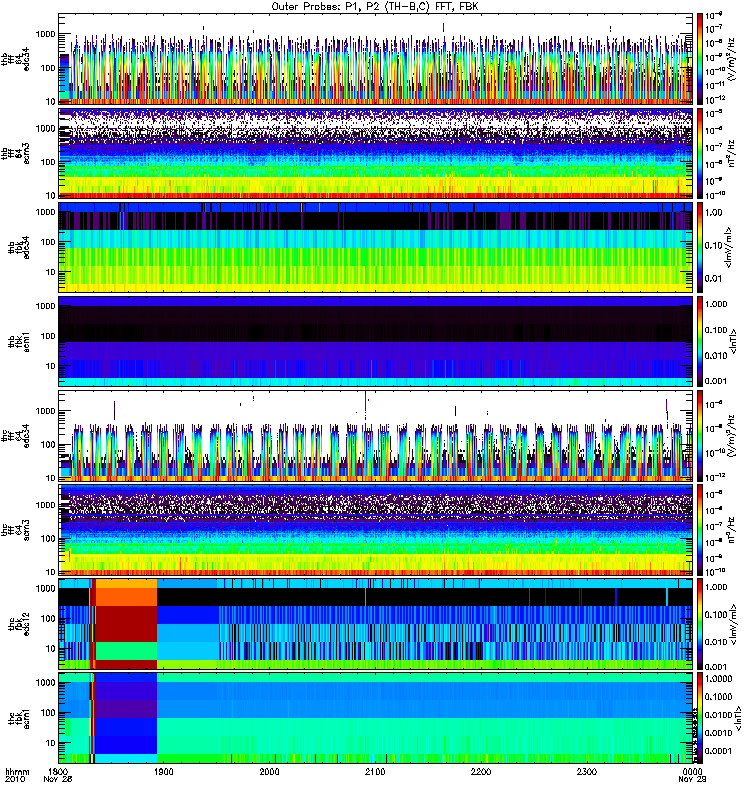Screen dimensions: 750x800
Task: Click the '<|nT|>' unit label of thb fbk scm1
Action: (x=735, y=341)
